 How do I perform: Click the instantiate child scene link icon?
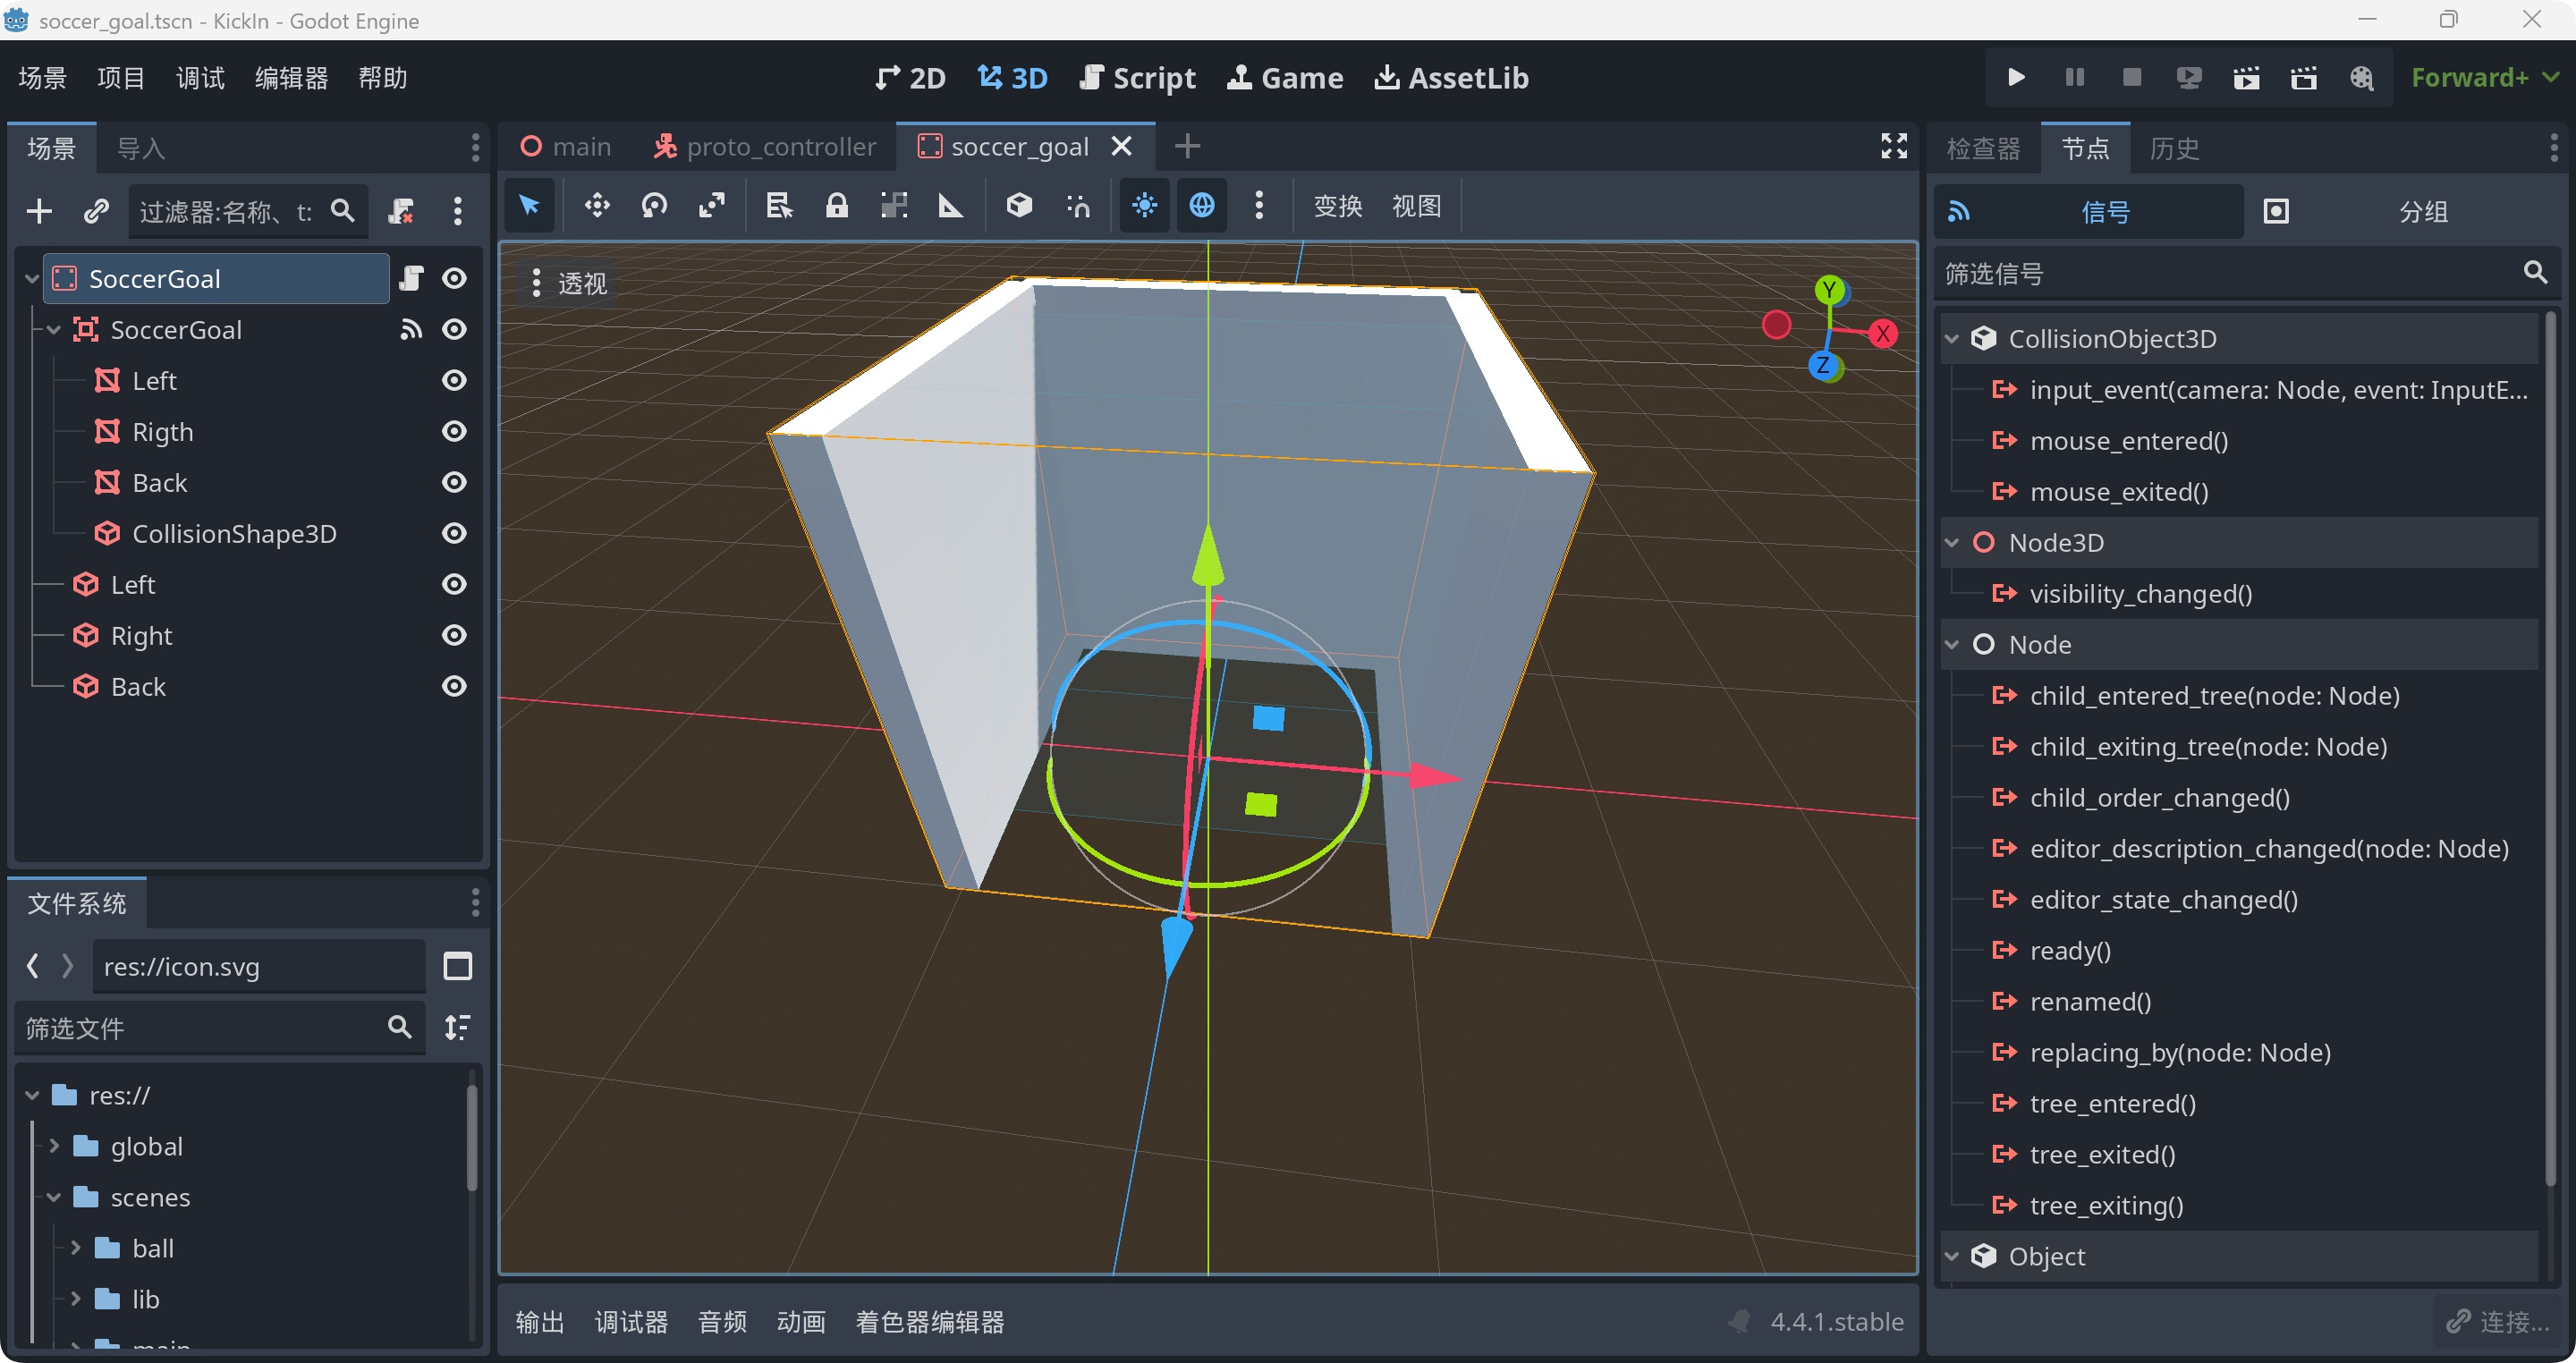tap(96, 211)
